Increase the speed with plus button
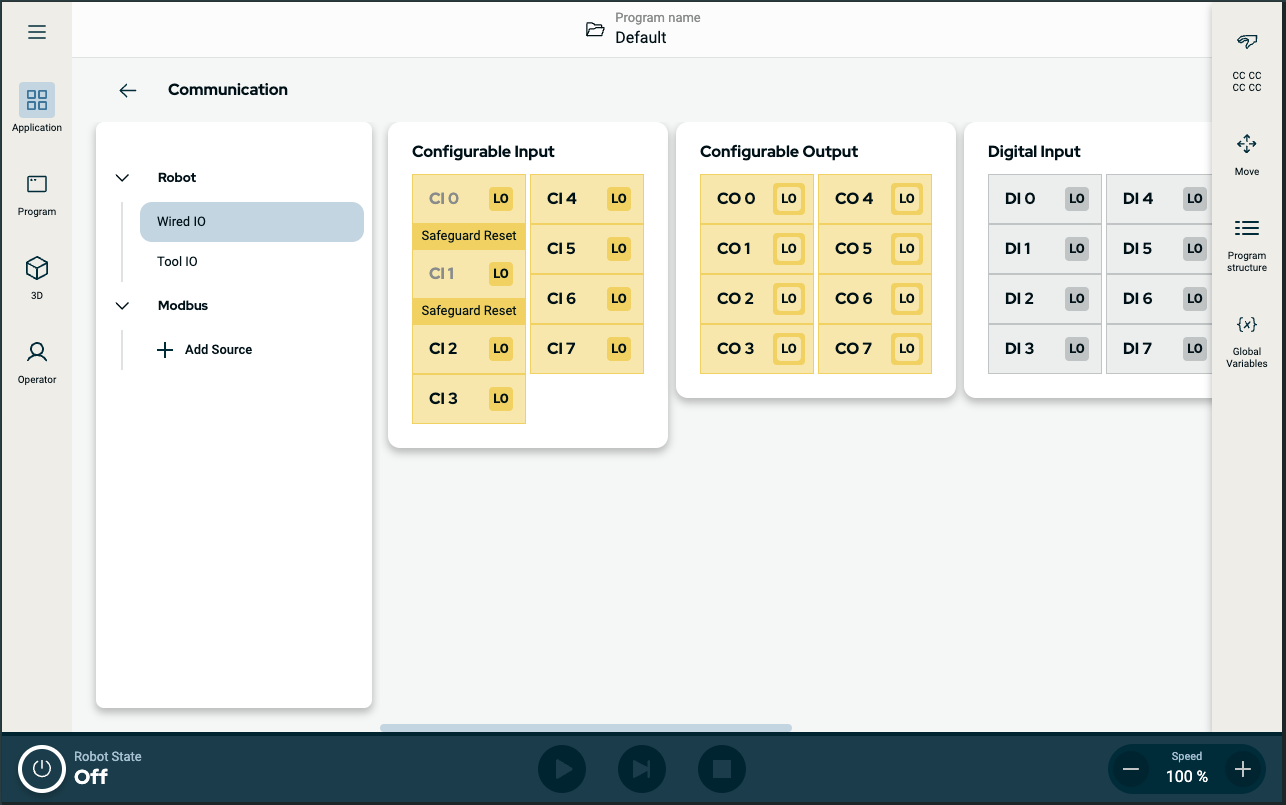Image resolution: width=1286 pixels, height=805 pixels. click(1242, 769)
